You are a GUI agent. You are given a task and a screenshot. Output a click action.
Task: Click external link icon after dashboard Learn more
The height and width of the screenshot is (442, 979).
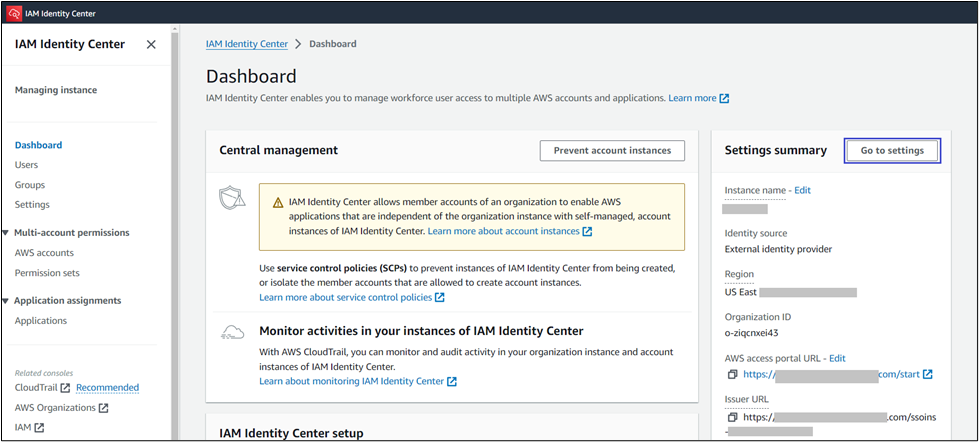click(724, 99)
